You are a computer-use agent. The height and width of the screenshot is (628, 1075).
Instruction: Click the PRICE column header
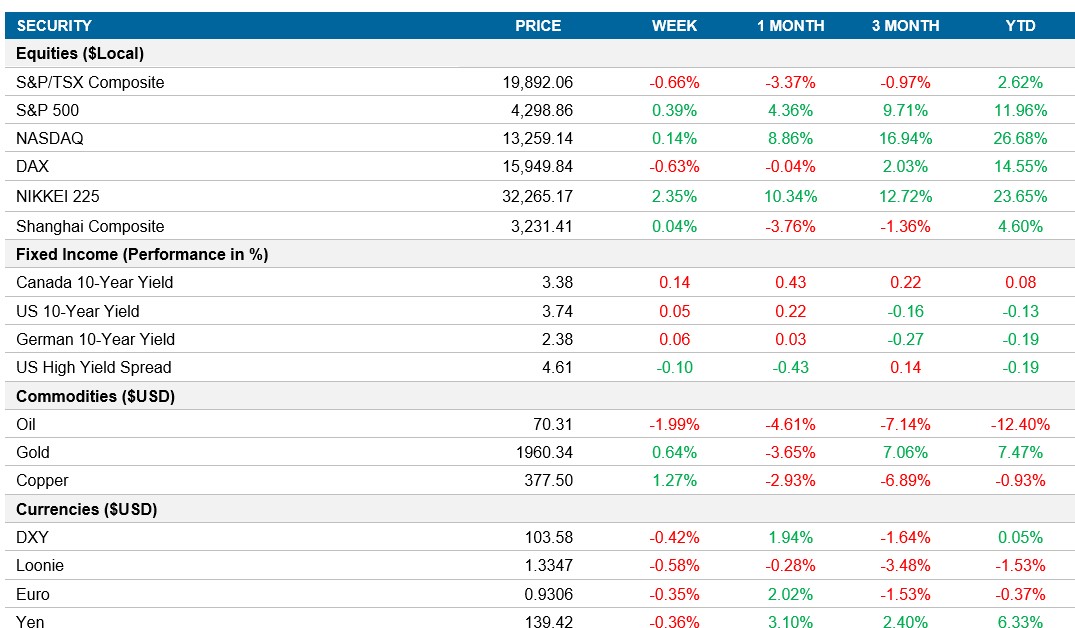[537, 25]
